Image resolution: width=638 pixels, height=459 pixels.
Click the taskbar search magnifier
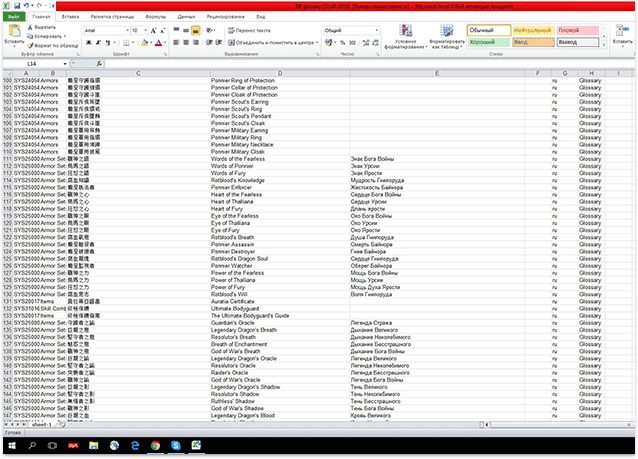pos(32,446)
